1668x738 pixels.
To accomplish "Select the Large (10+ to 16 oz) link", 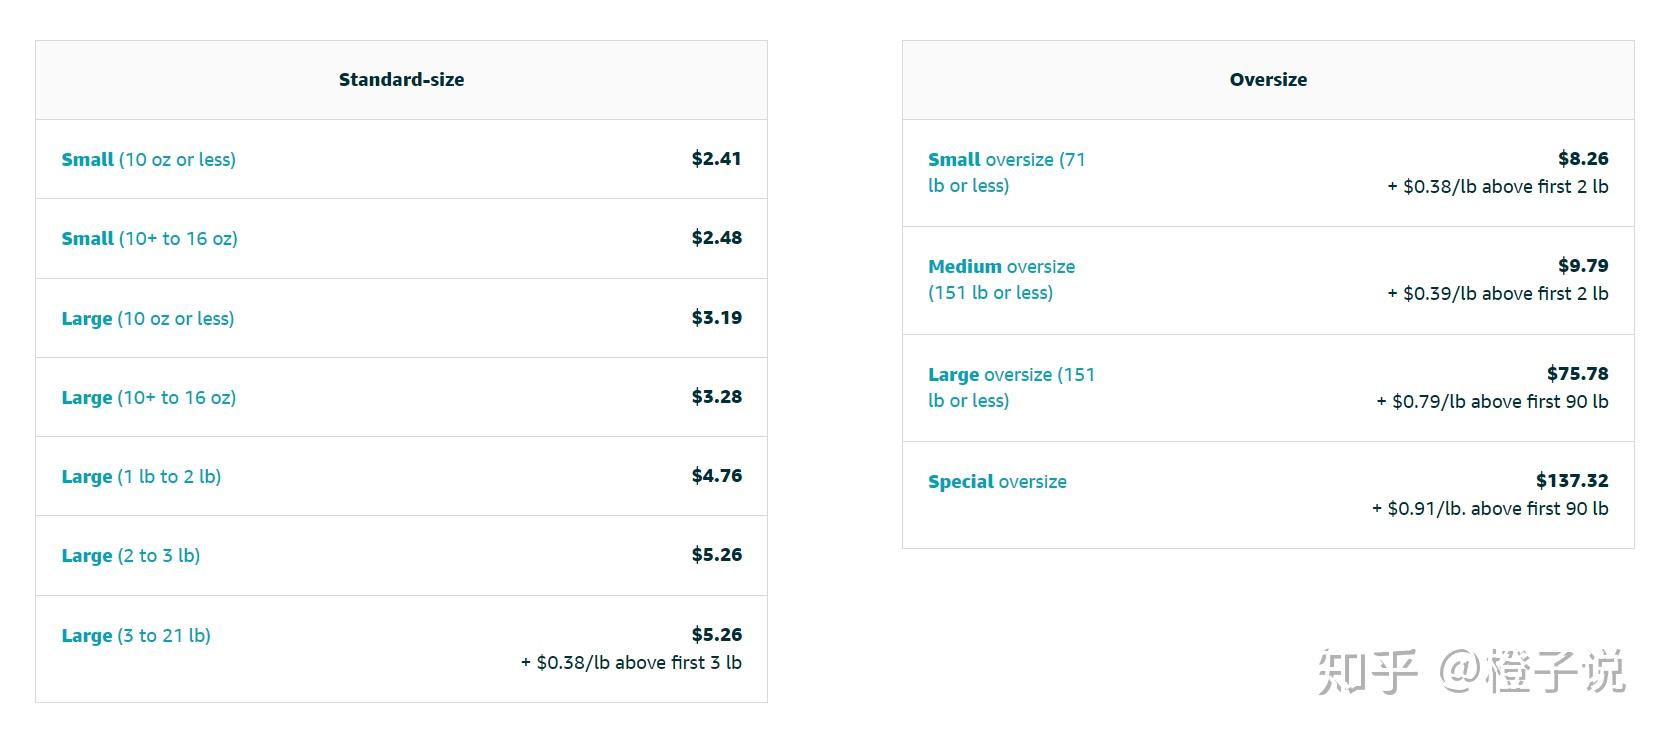I will click(x=149, y=397).
